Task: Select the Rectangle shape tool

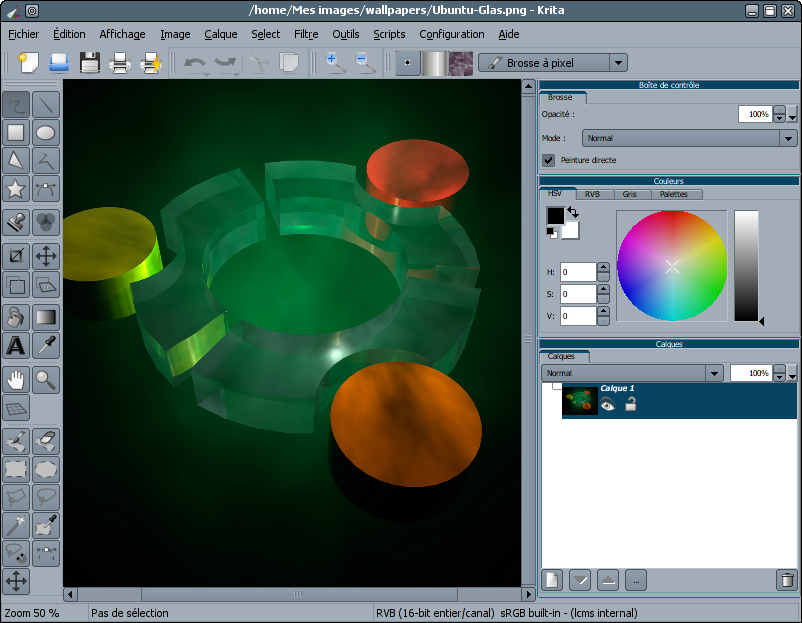Action: tap(16, 133)
